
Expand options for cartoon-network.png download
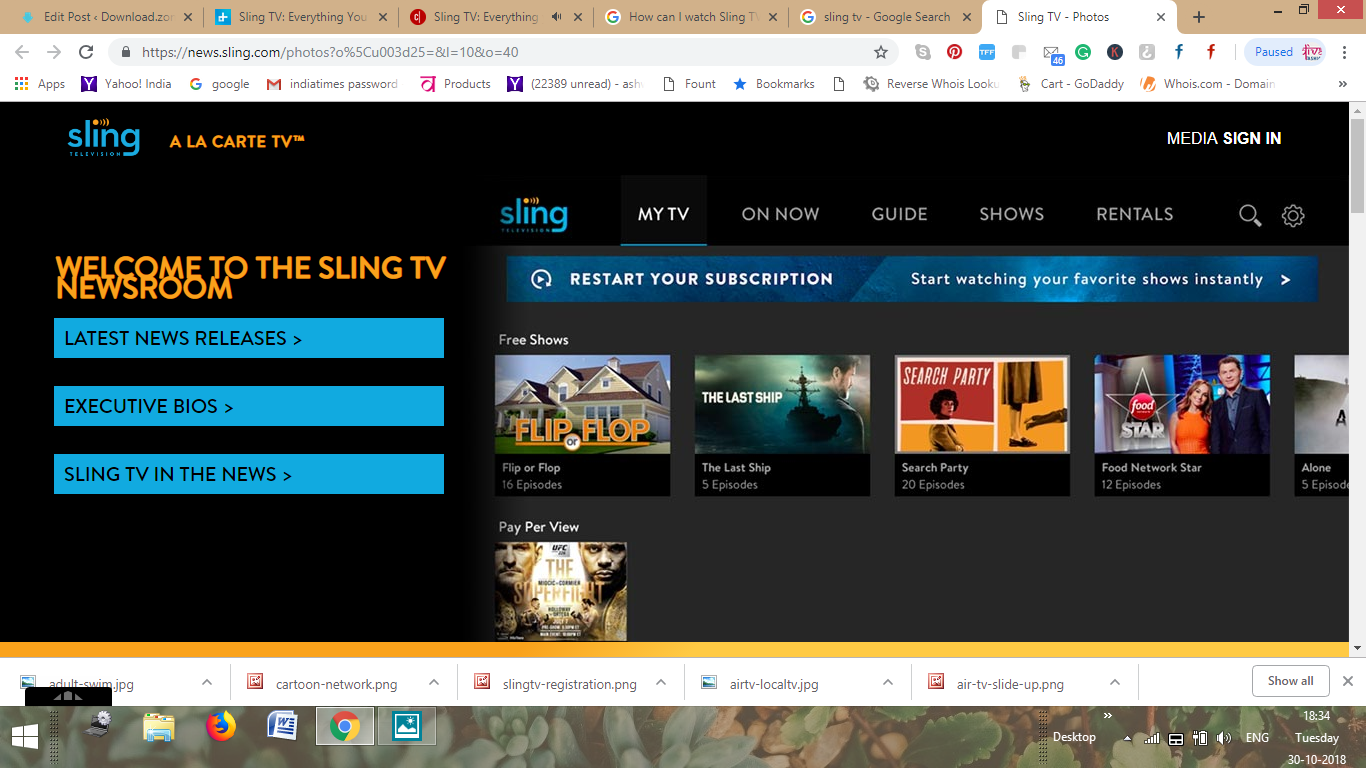[x=434, y=683]
